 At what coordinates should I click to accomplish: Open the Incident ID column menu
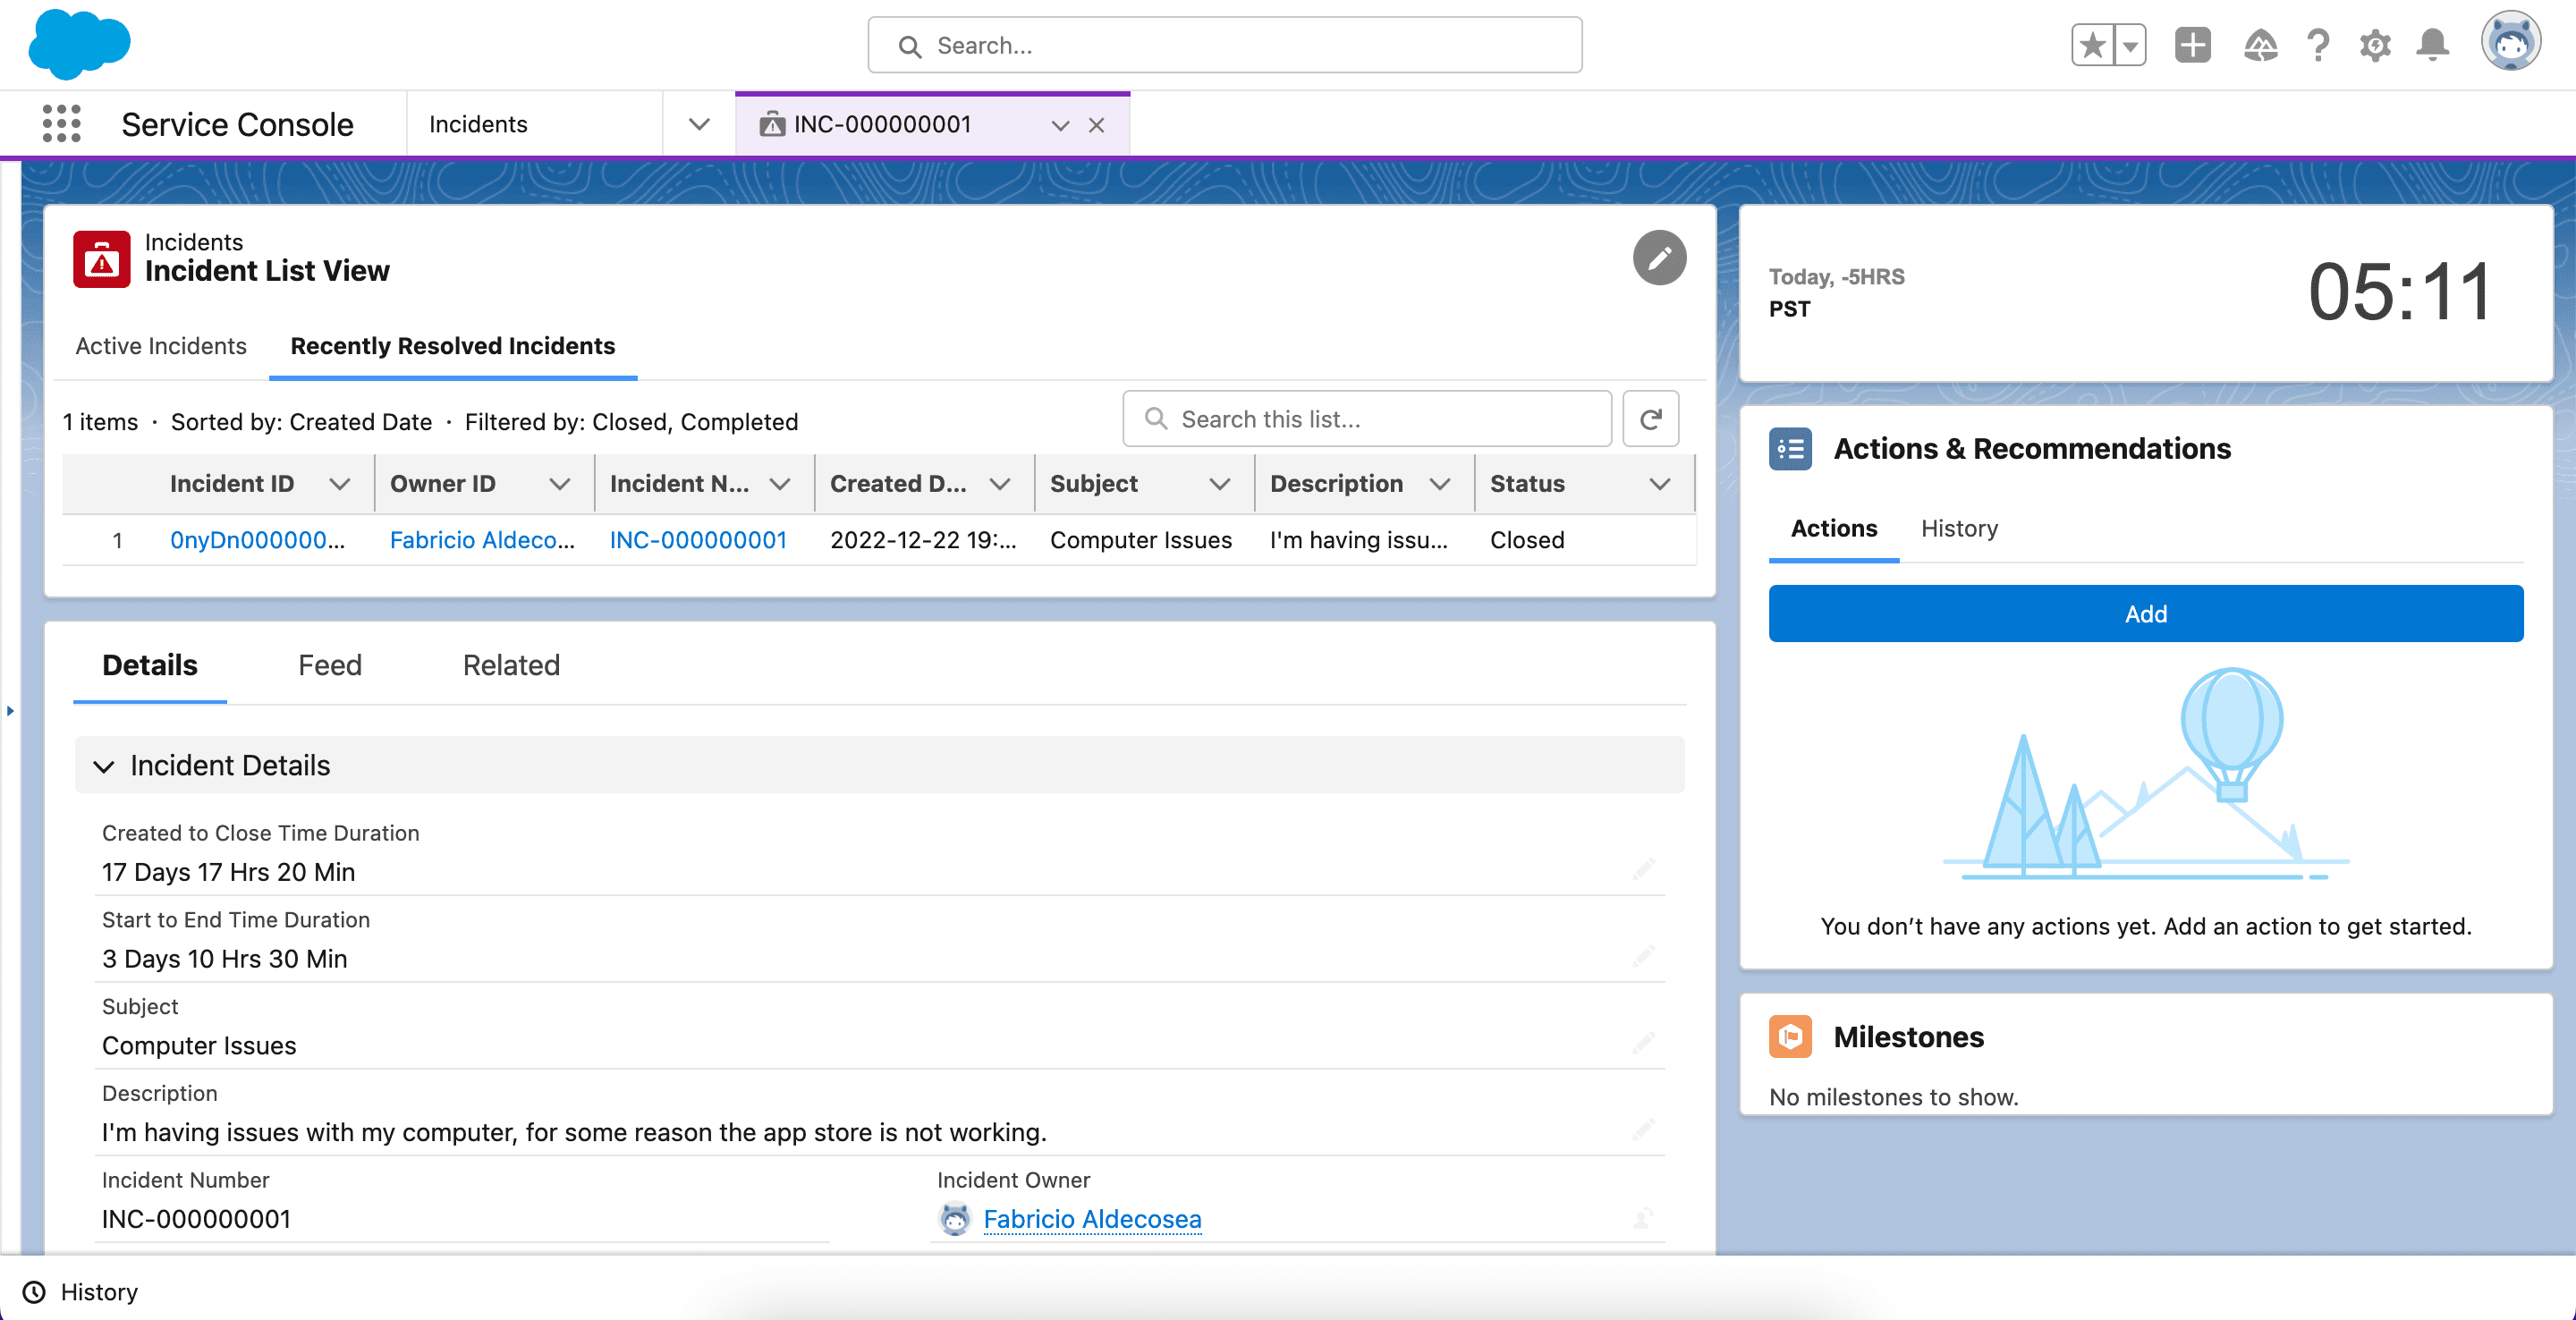tap(340, 484)
